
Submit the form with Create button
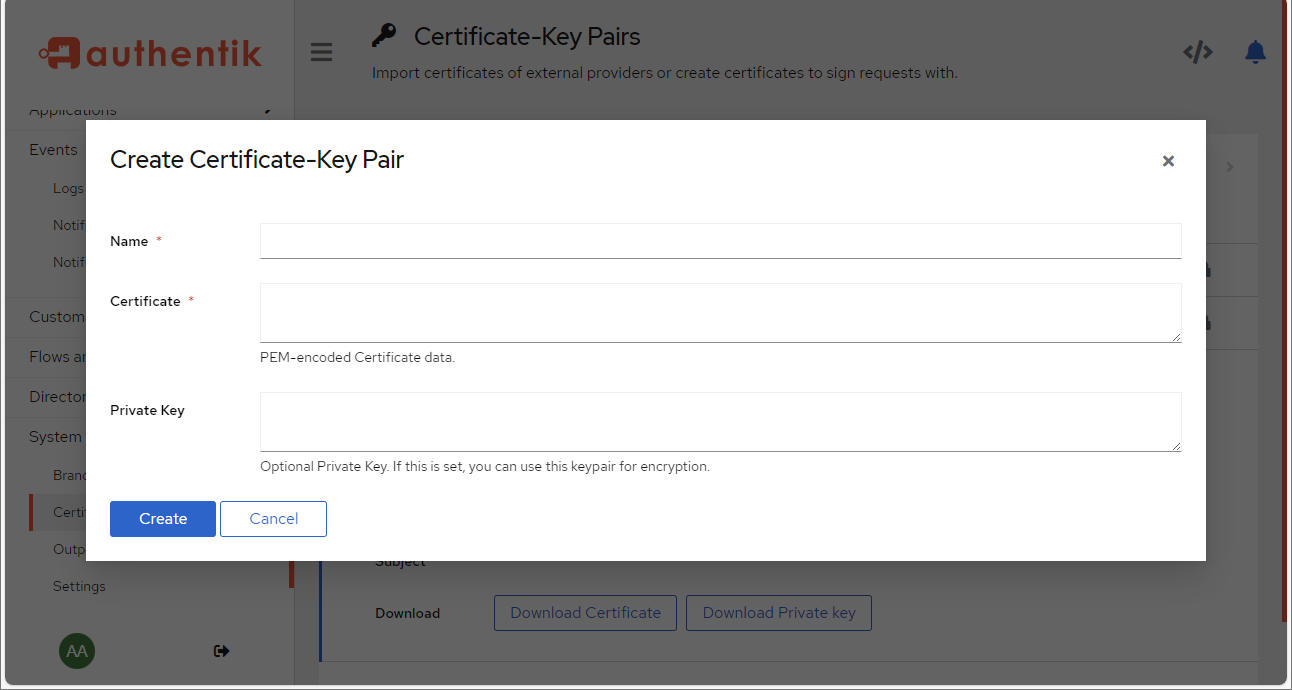pyautogui.click(x=163, y=519)
